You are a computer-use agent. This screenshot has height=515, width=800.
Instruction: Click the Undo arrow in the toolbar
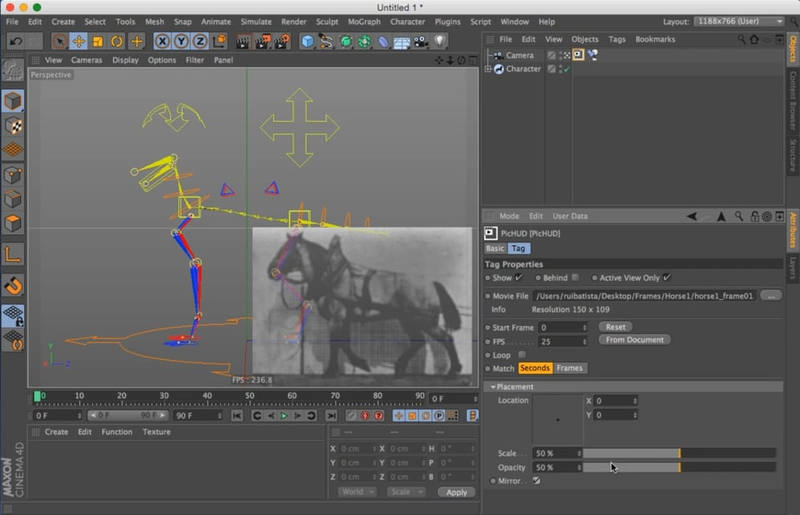point(15,41)
